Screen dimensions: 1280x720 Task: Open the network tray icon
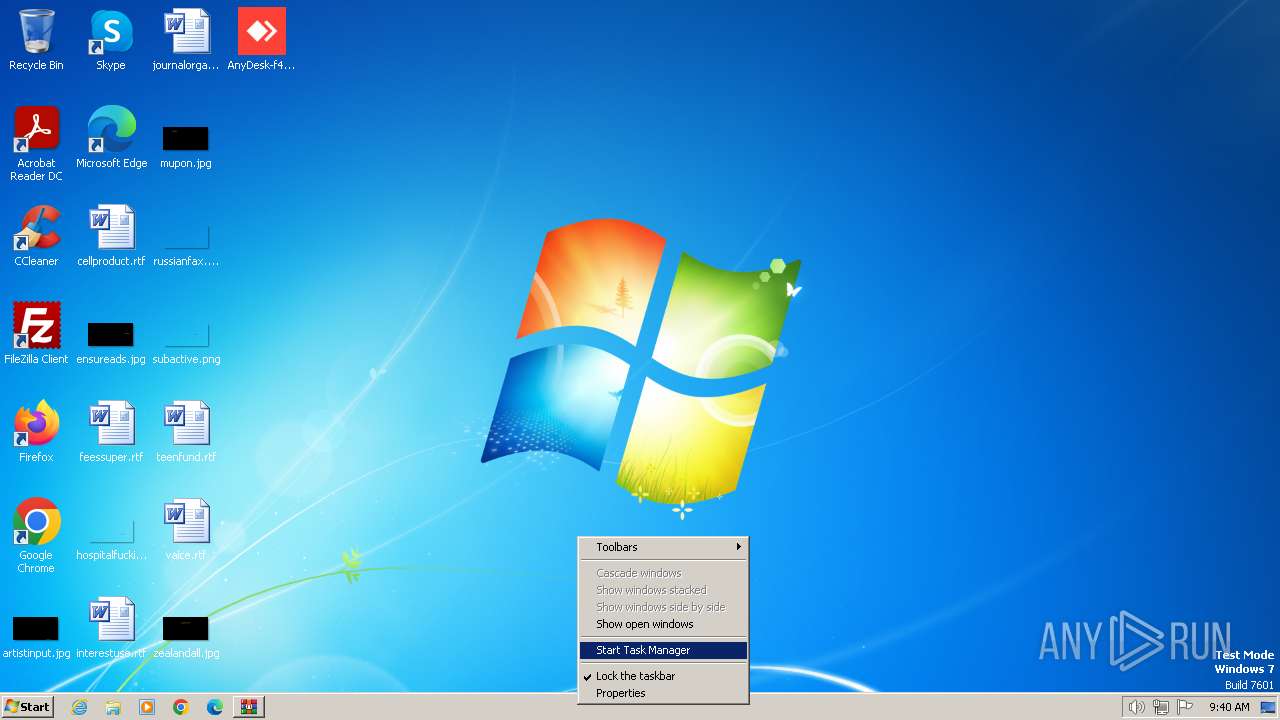(1161, 707)
